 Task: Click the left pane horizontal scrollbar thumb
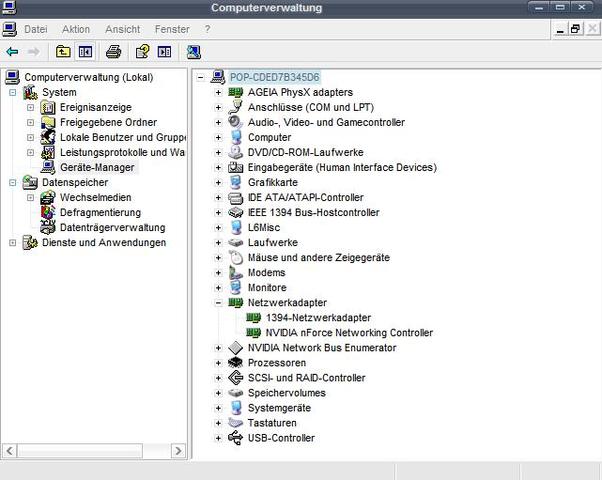click(x=80, y=450)
